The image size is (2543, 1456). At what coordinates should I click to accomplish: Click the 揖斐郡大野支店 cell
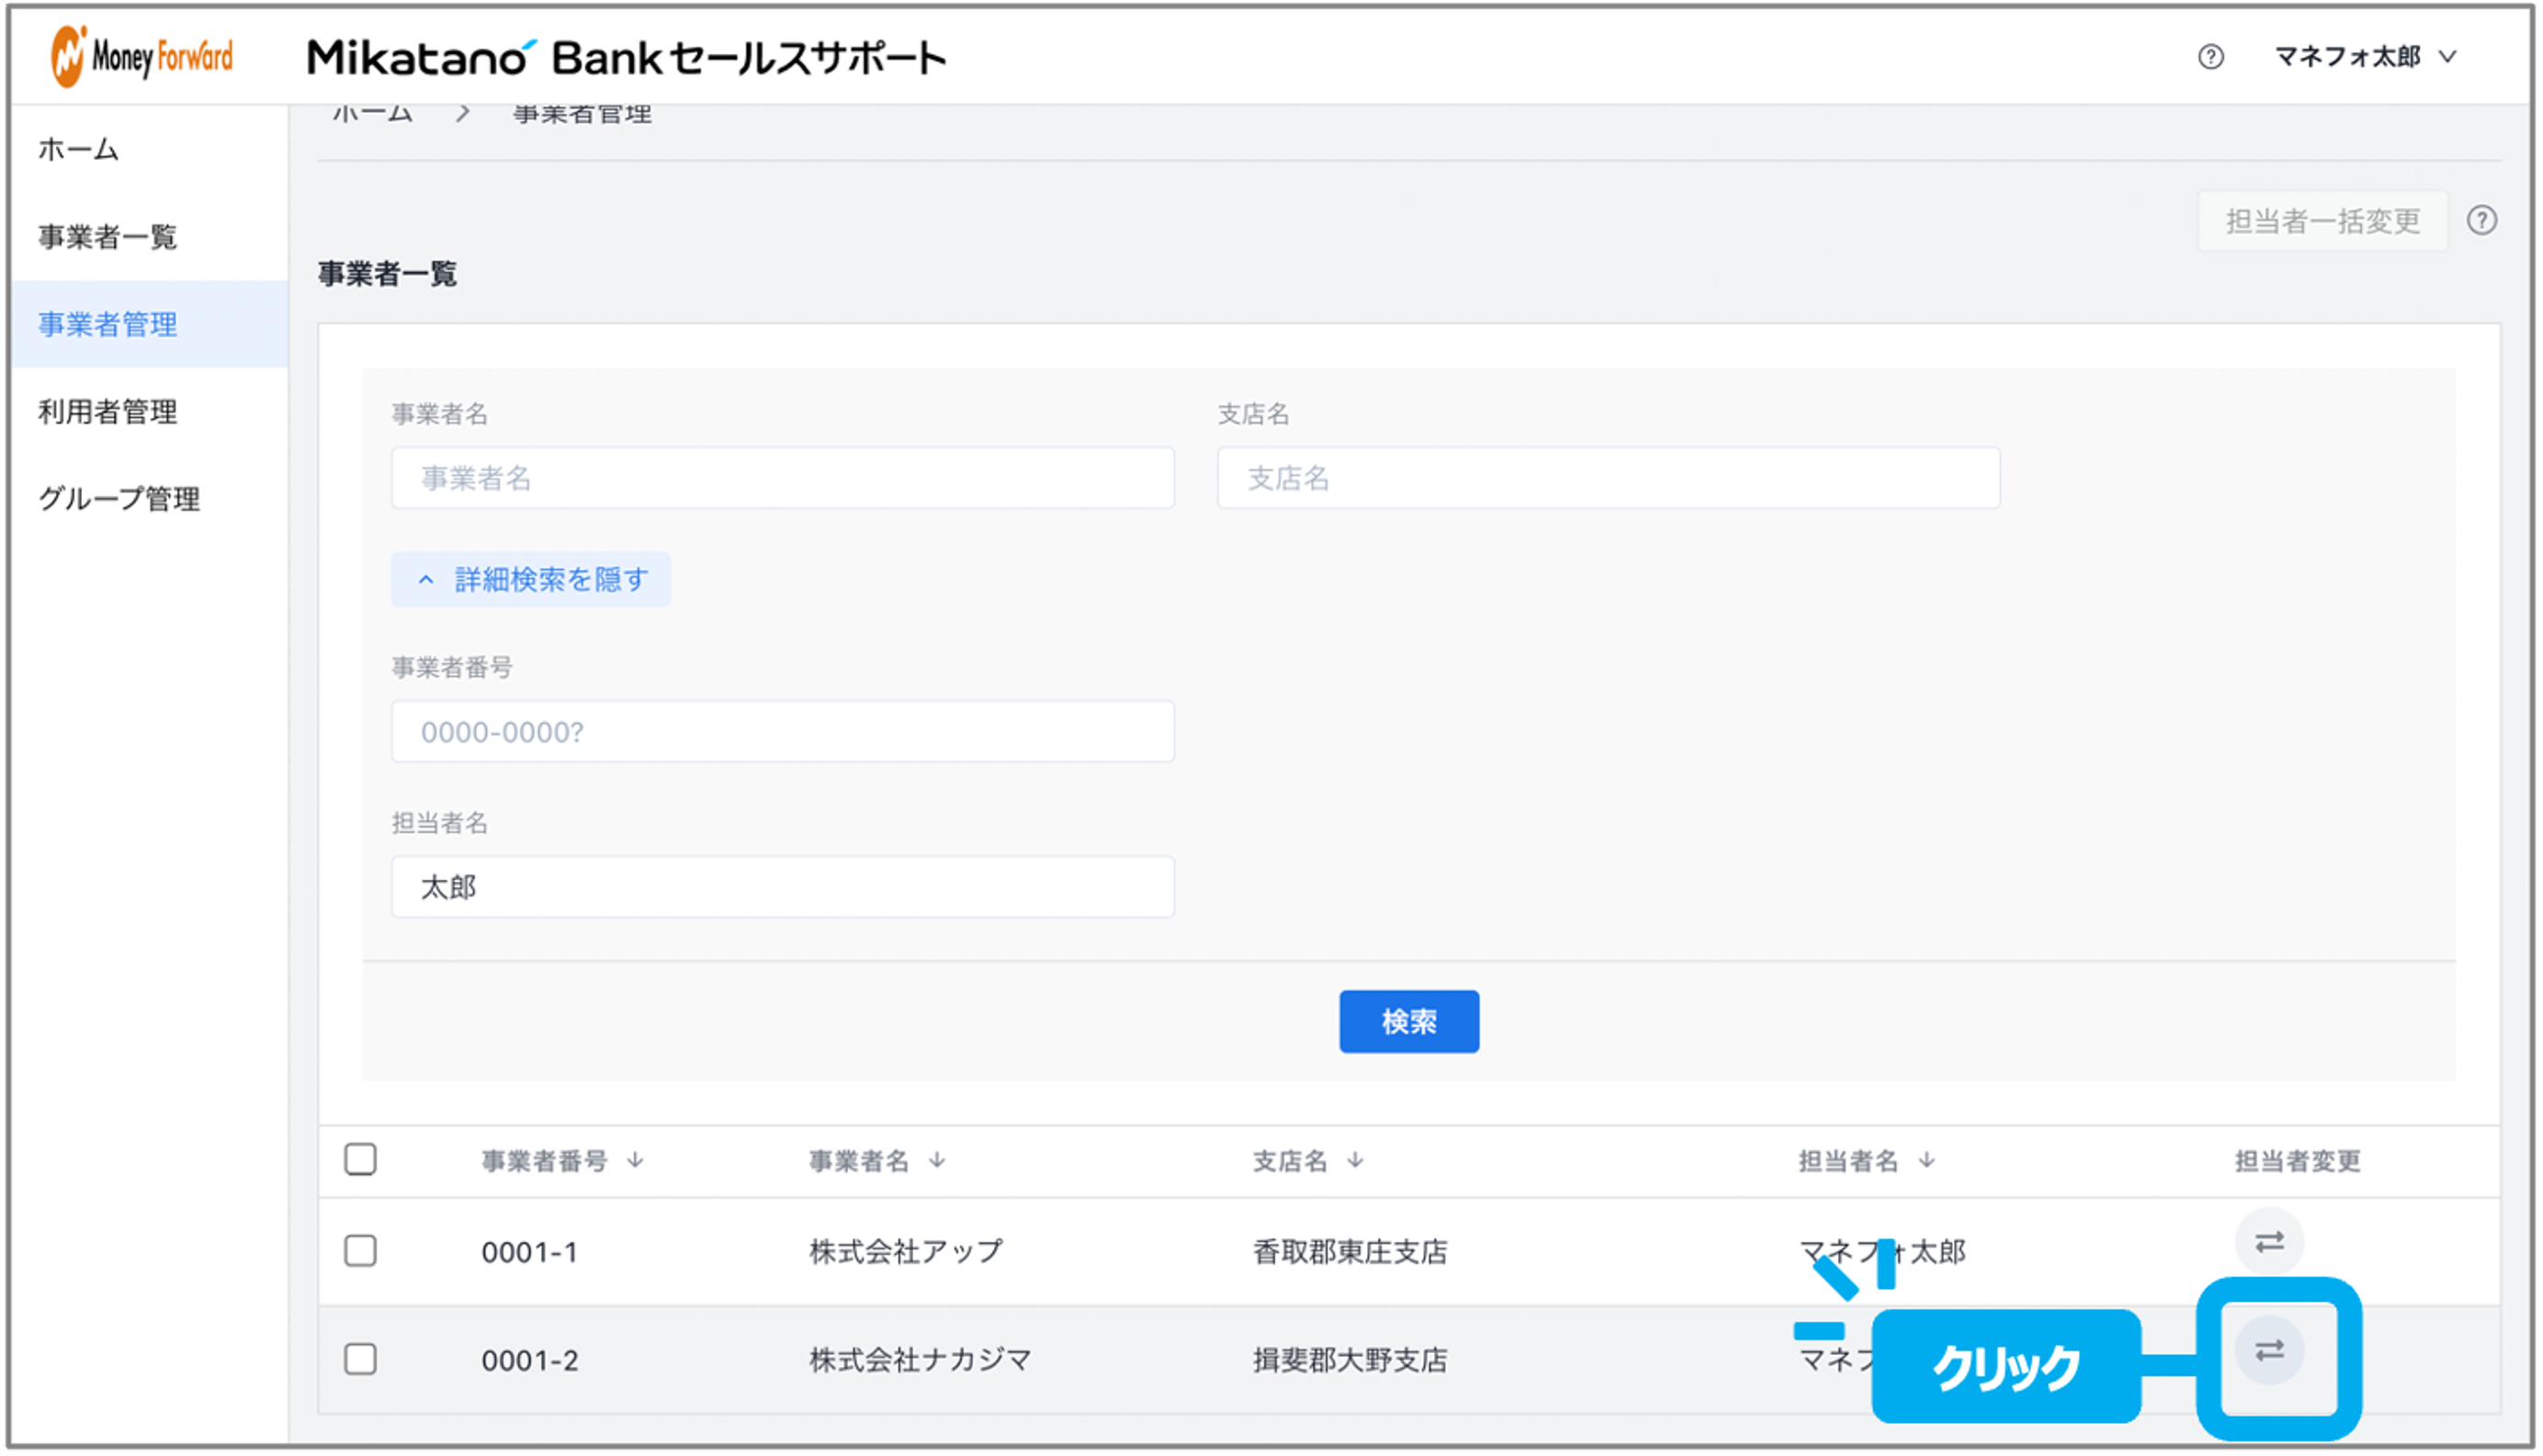pyautogui.click(x=1349, y=1359)
